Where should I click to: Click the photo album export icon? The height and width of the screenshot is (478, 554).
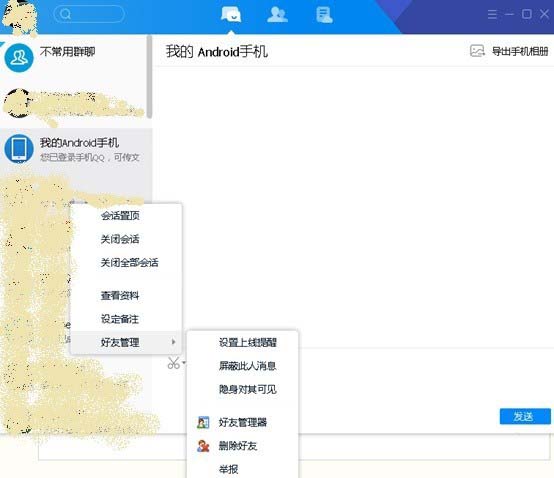point(477,51)
